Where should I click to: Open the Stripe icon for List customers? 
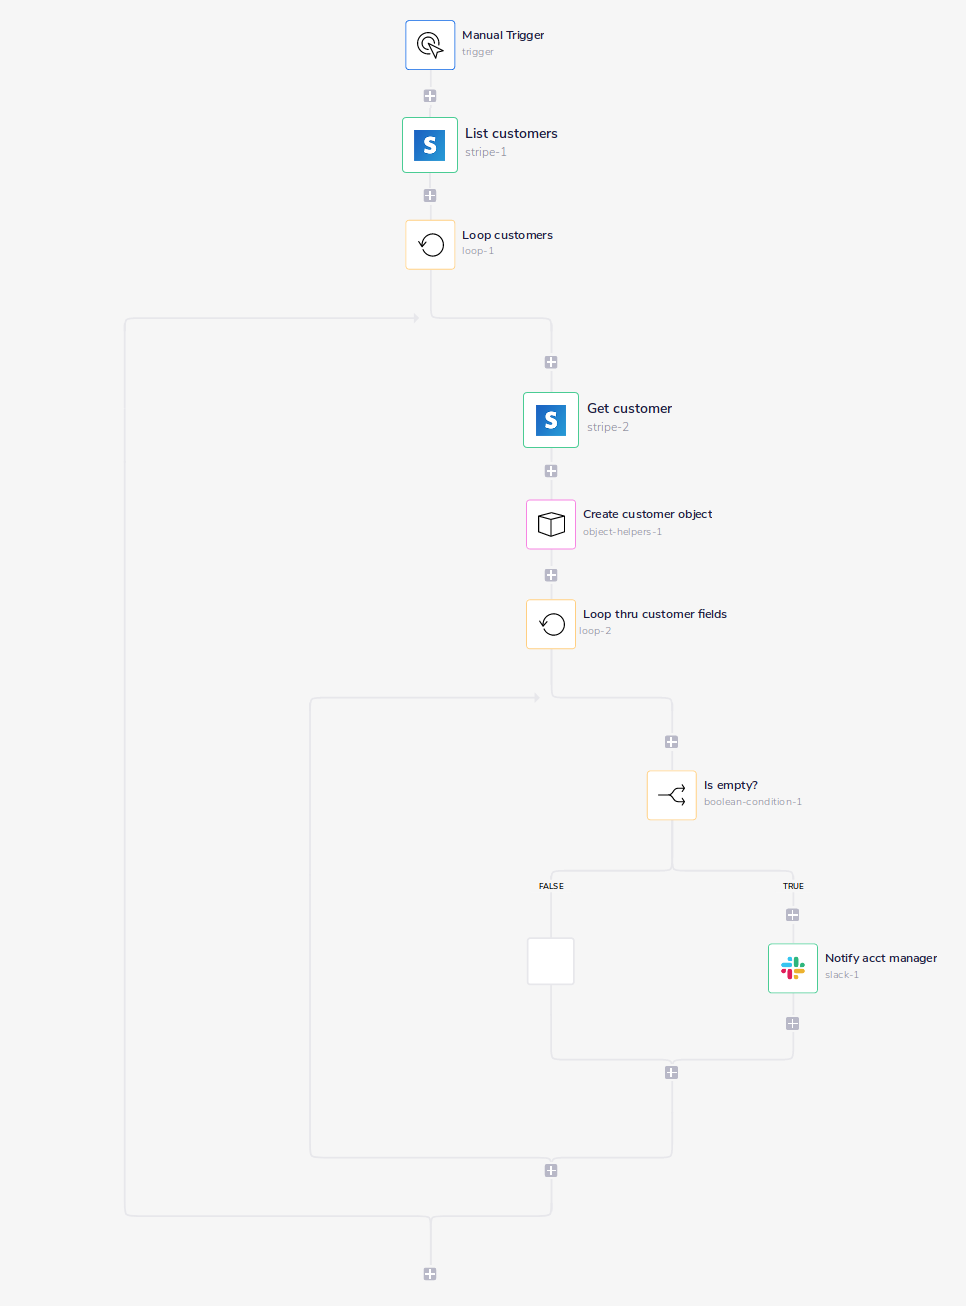(x=430, y=144)
